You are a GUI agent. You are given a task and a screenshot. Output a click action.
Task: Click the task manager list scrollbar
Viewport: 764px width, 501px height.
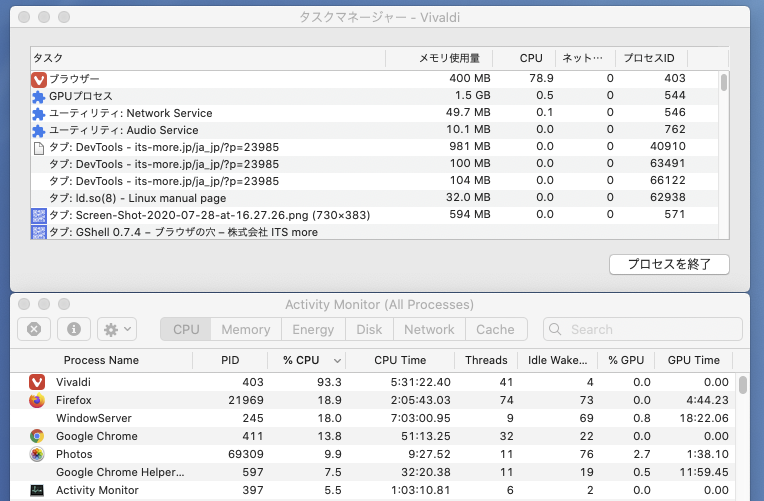click(724, 84)
